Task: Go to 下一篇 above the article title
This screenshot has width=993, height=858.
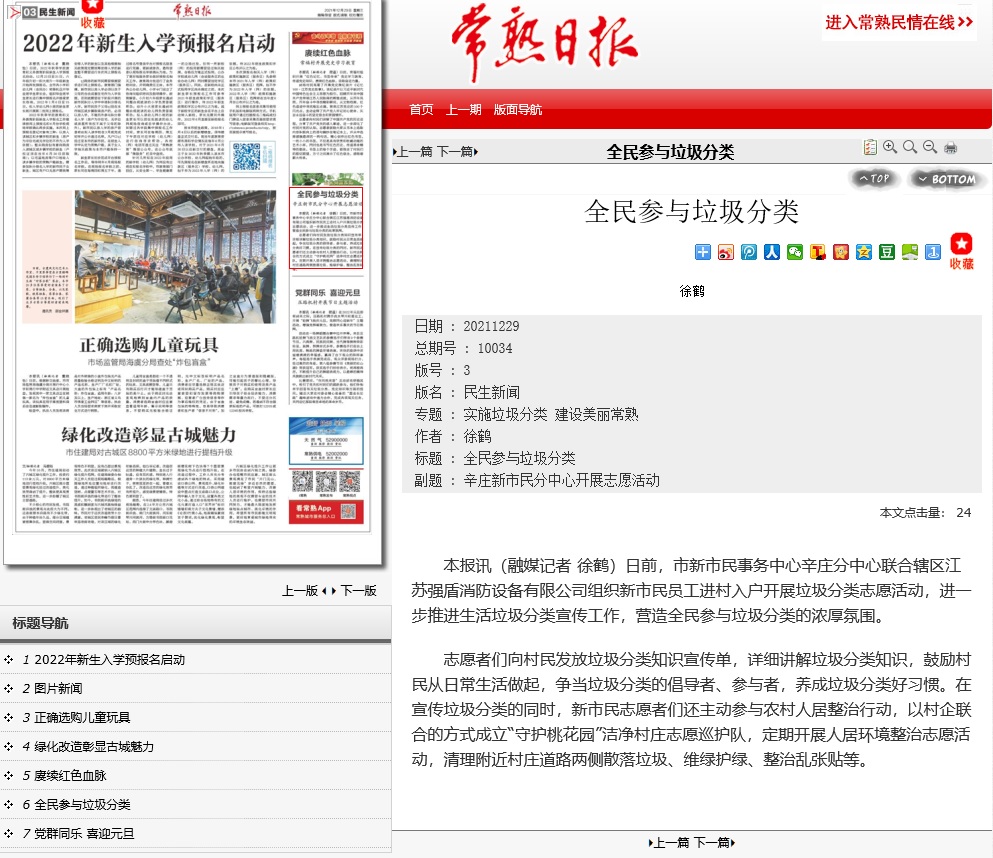Action: [x=457, y=152]
